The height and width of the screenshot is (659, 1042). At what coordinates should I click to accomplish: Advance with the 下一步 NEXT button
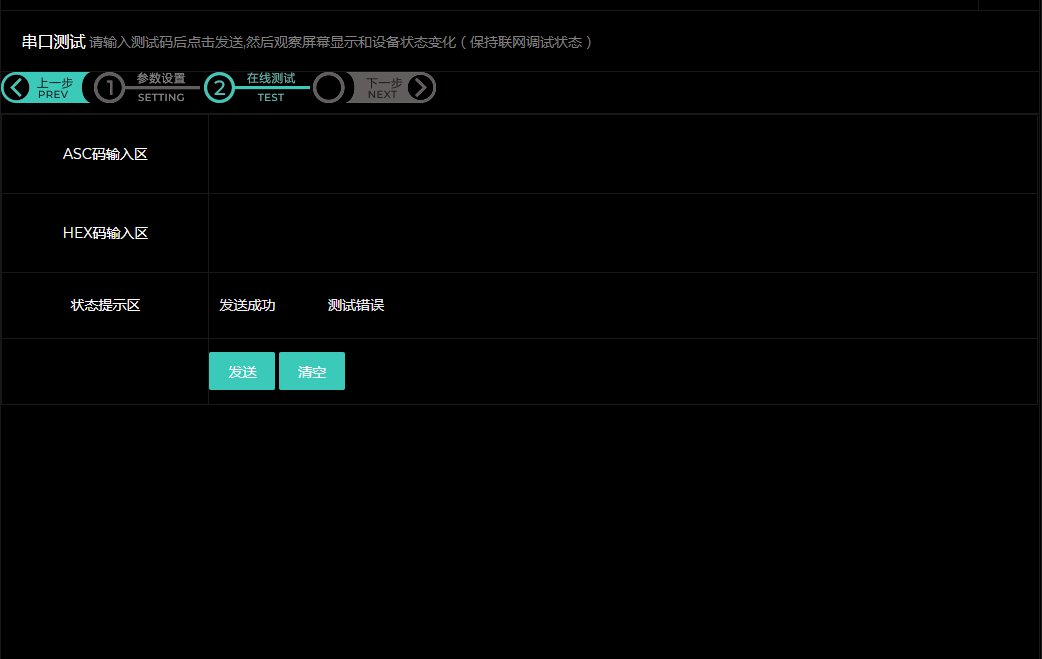tap(391, 88)
